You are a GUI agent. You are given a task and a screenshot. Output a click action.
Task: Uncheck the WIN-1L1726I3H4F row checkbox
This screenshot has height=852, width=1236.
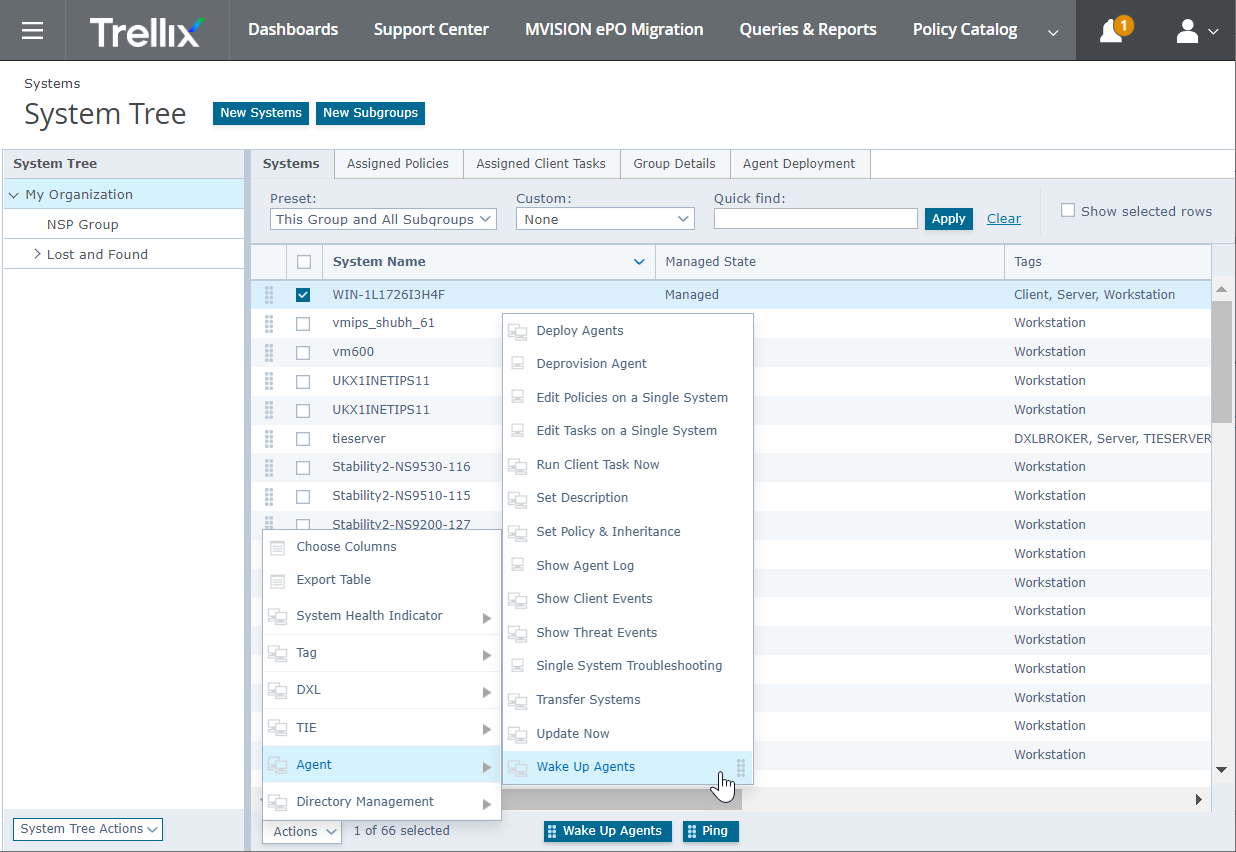[303, 295]
